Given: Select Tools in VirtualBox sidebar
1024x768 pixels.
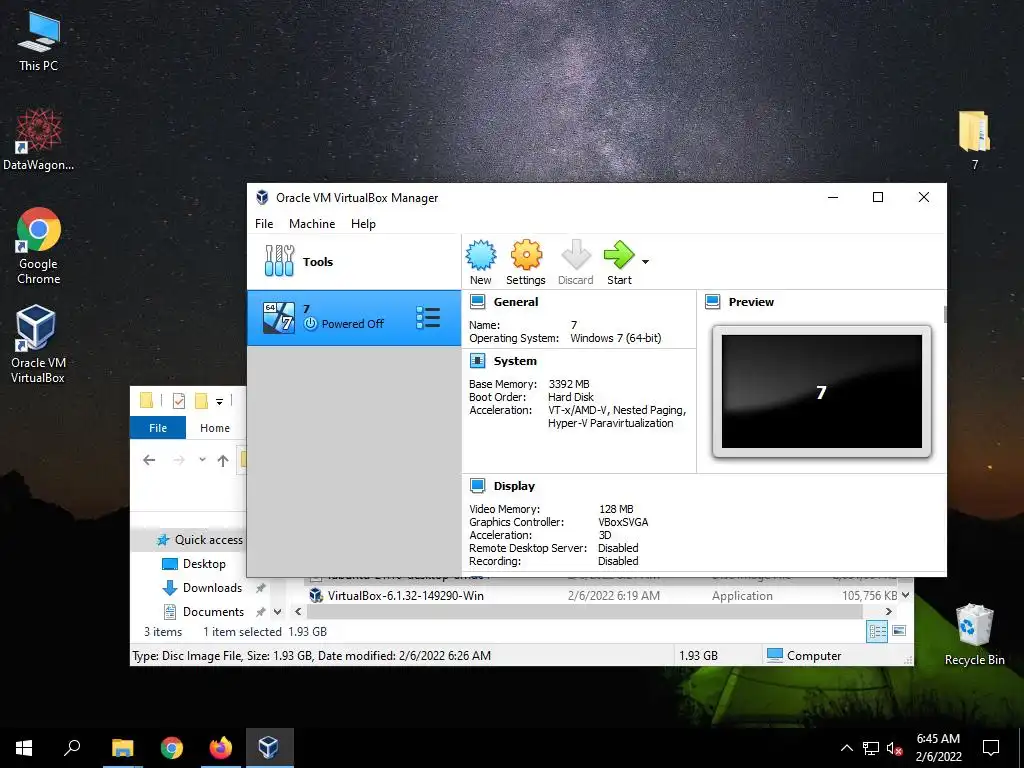Looking at the screenshot, I should click(x=353, y=261).
